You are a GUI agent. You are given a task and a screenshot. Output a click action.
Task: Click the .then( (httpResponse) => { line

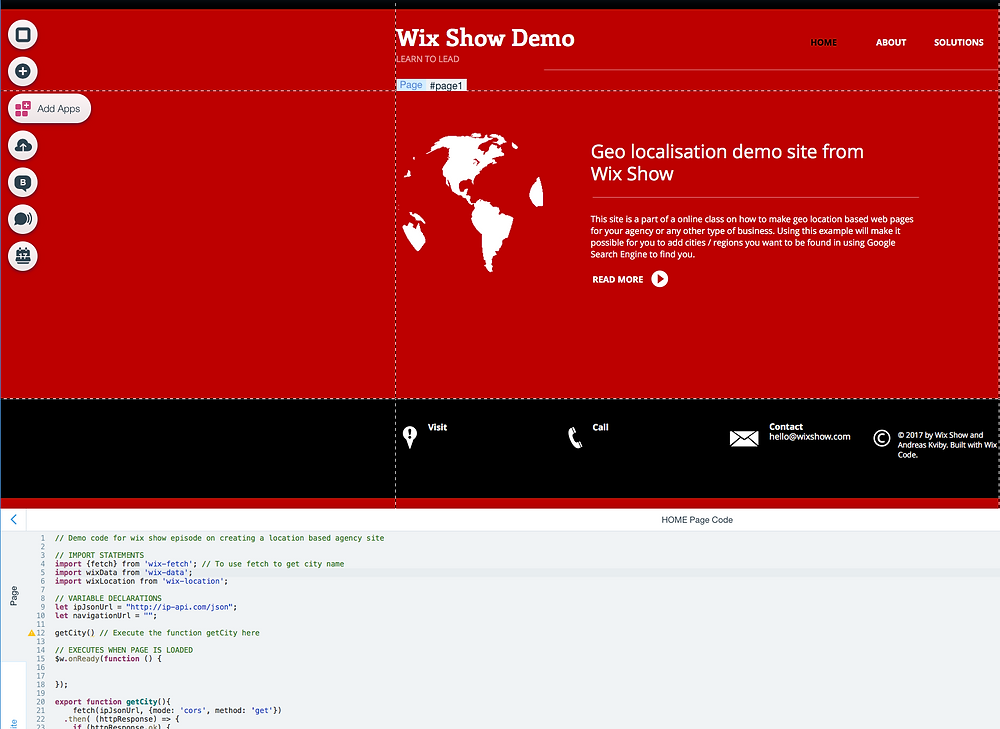coord(121,719)
